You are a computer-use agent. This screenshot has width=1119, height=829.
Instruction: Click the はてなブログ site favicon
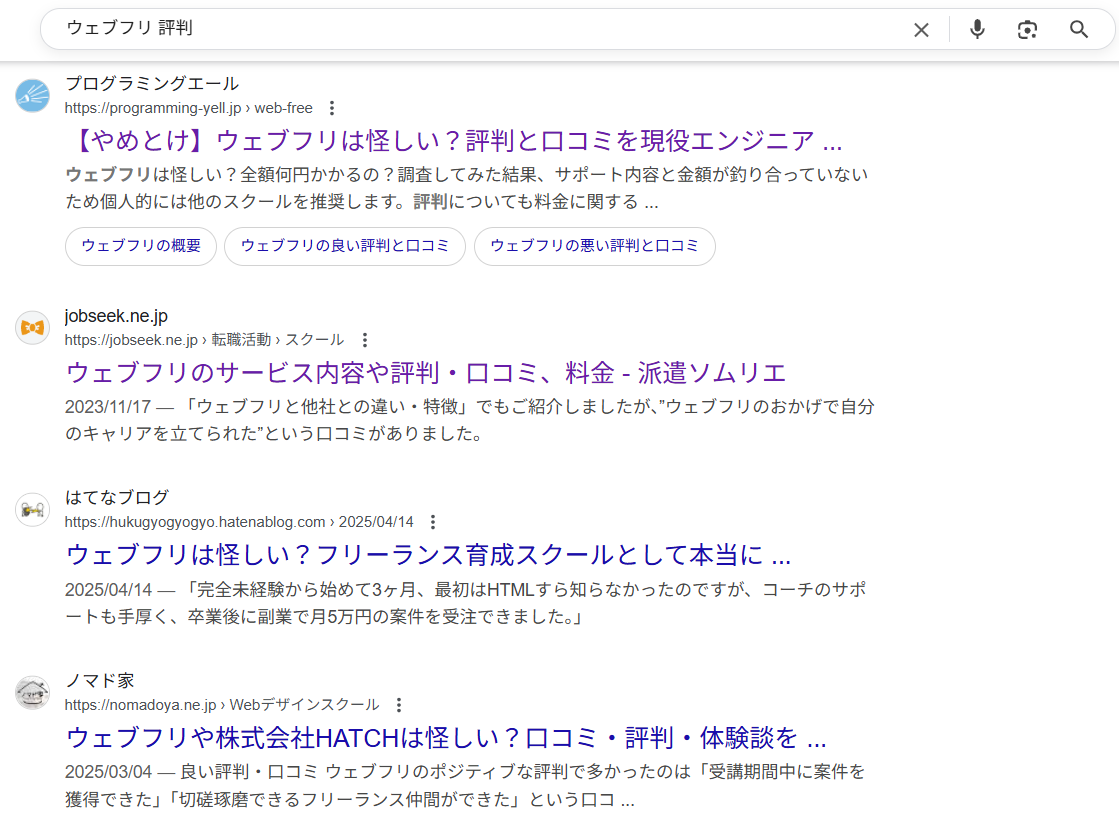[33, 509]
